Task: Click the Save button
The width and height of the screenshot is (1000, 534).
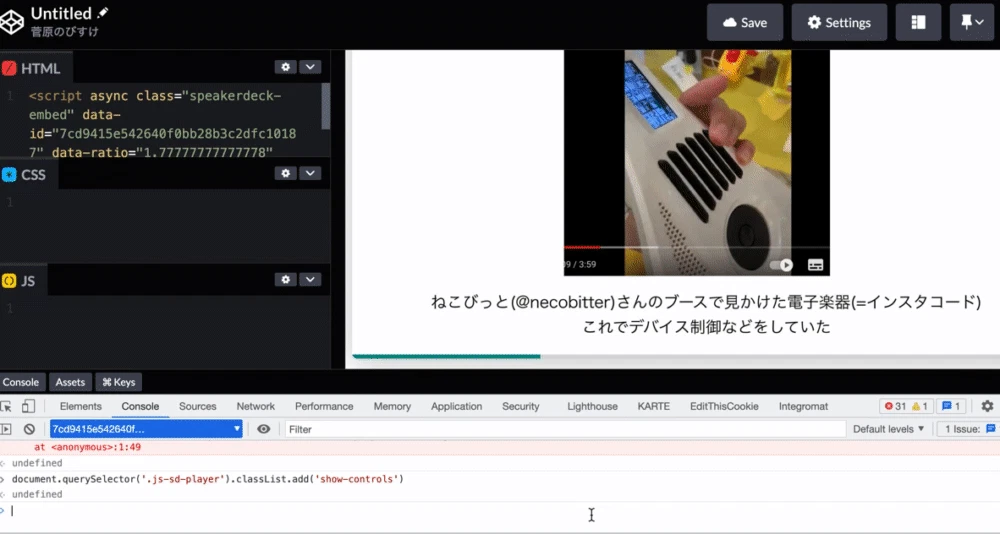Action: point(745,22)
